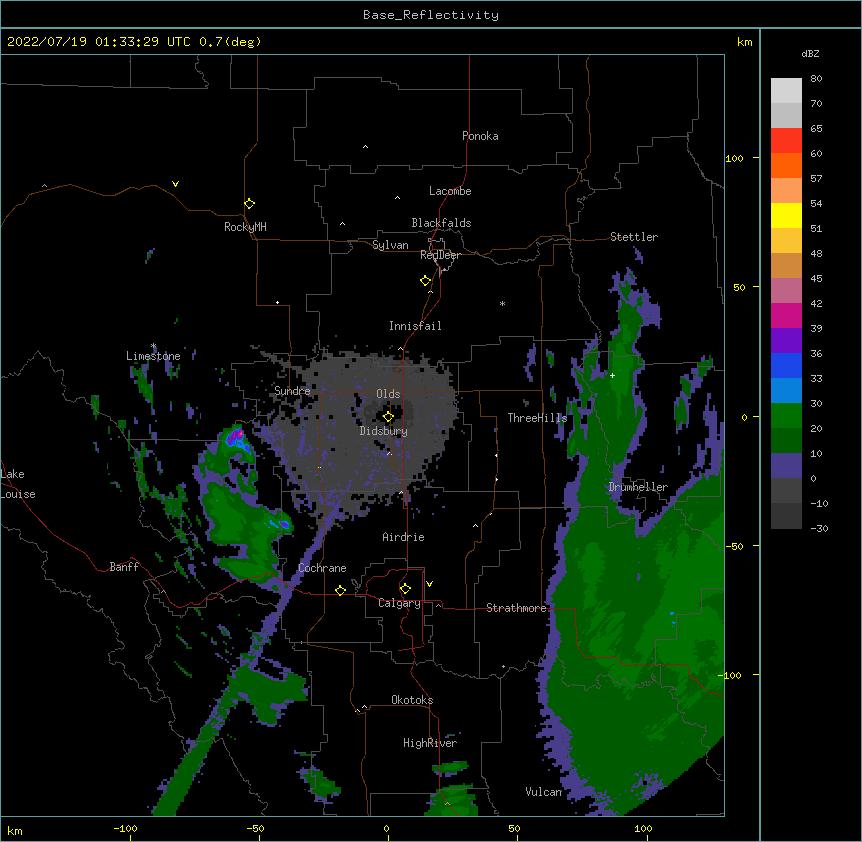Pick the light blue 30-33 dBZ swatch
This screenshot has width=862, height=842.
point(786,391)
